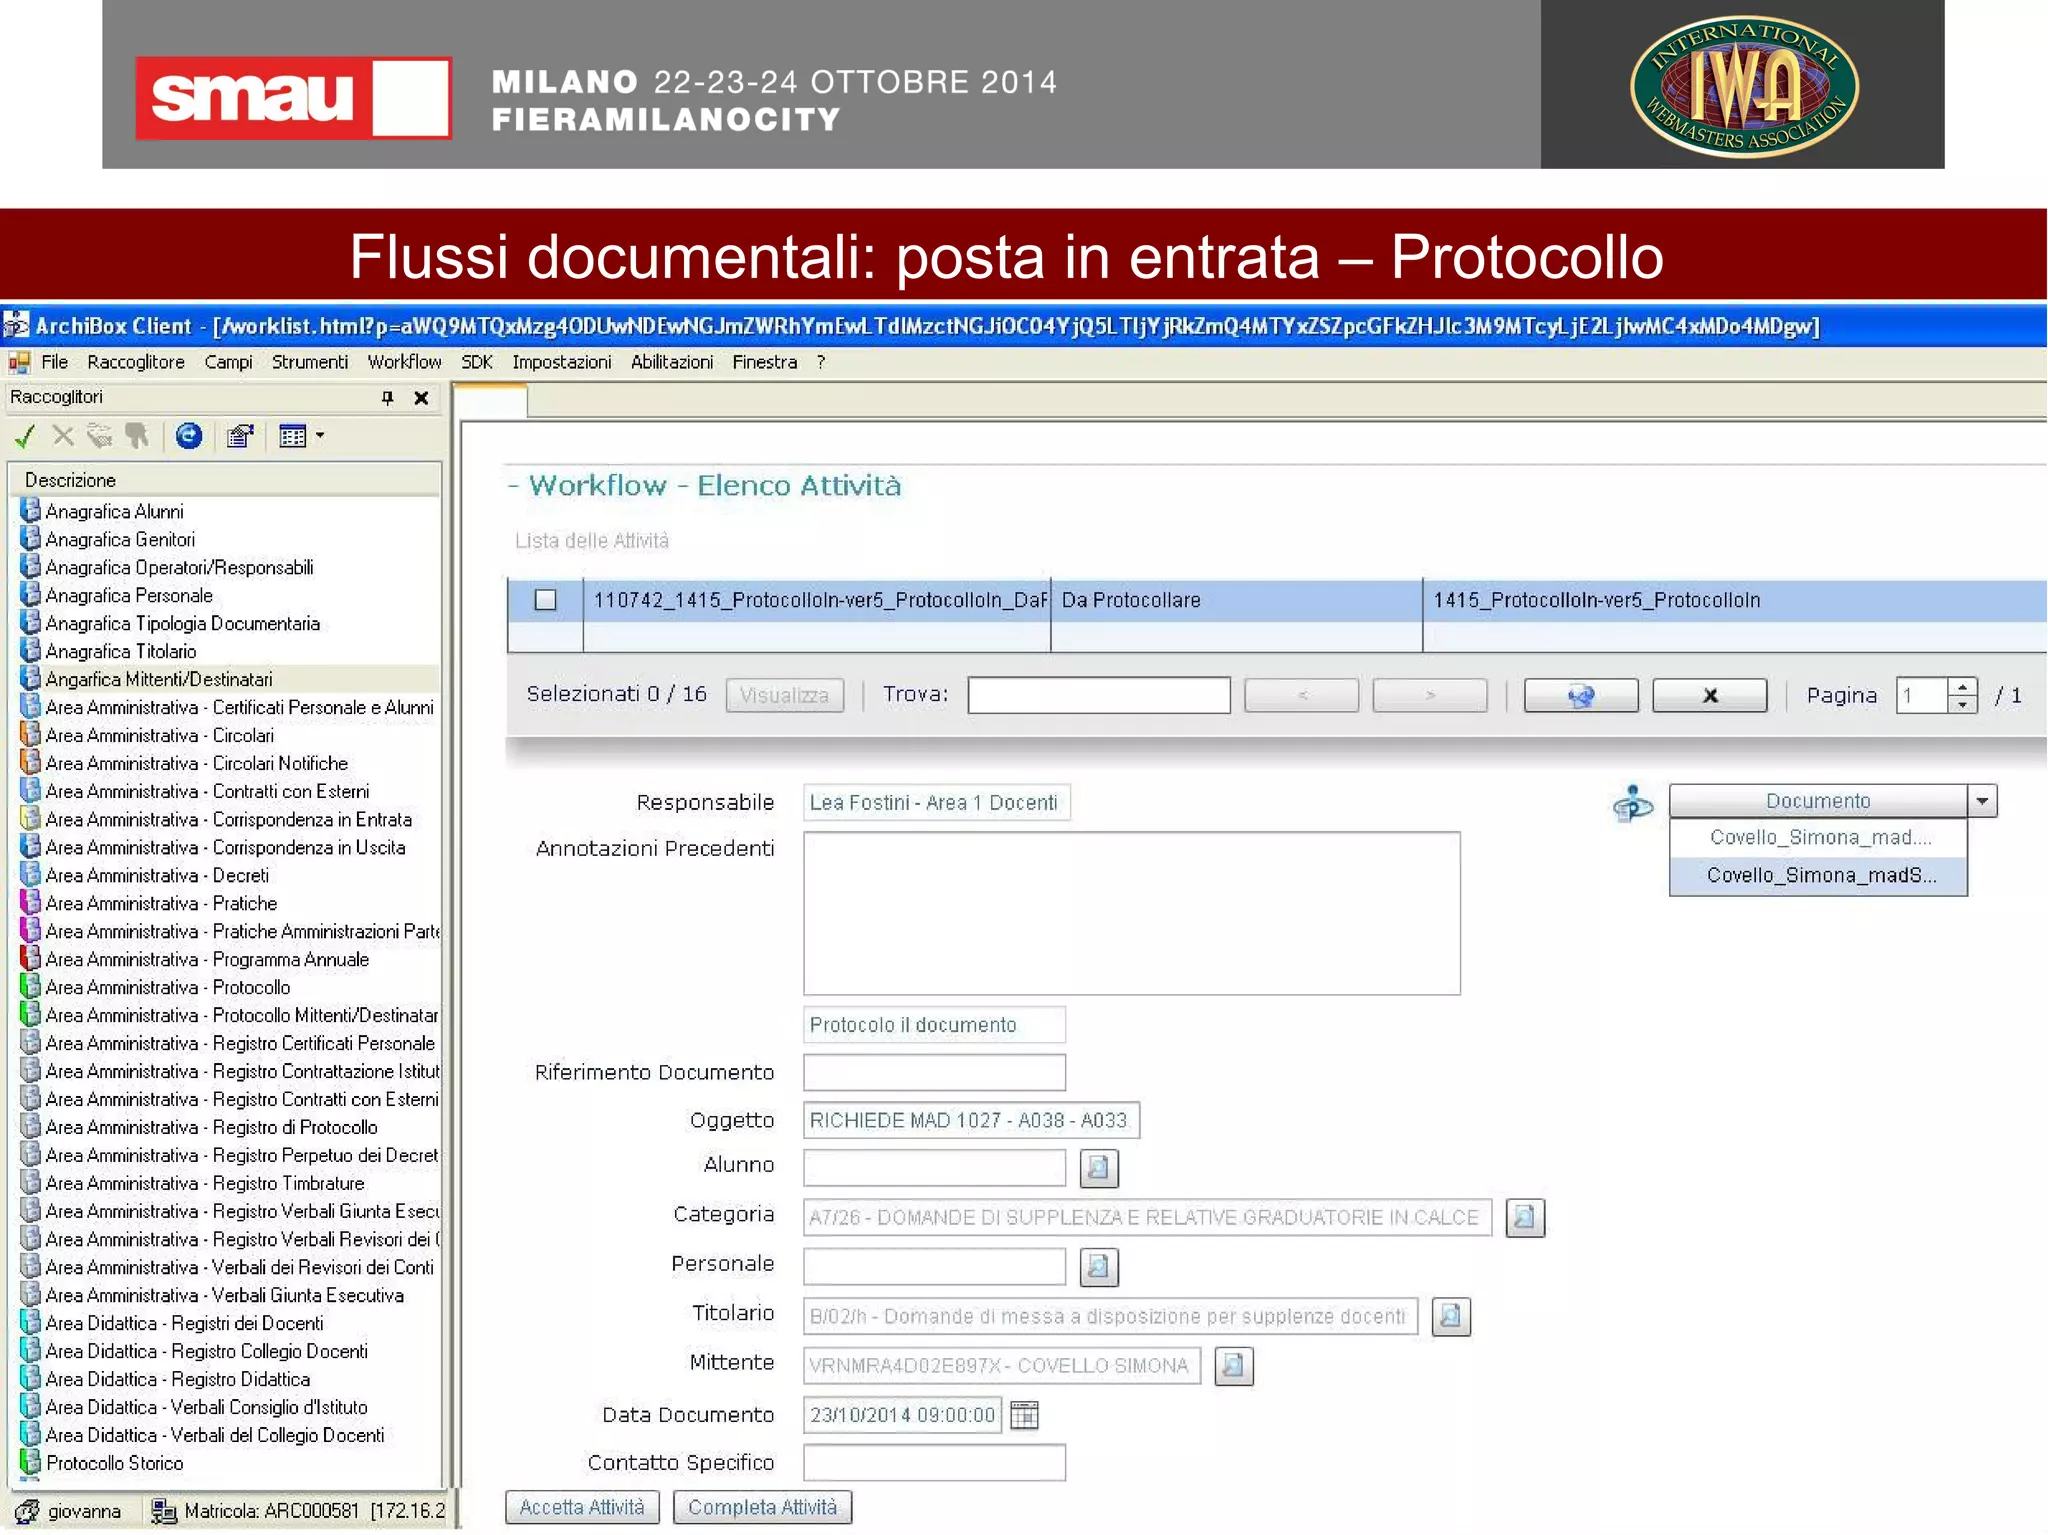Click the lookup icon next to Titolario
Viewport: 2048px width, 1535px height.
(1451, 1317)
